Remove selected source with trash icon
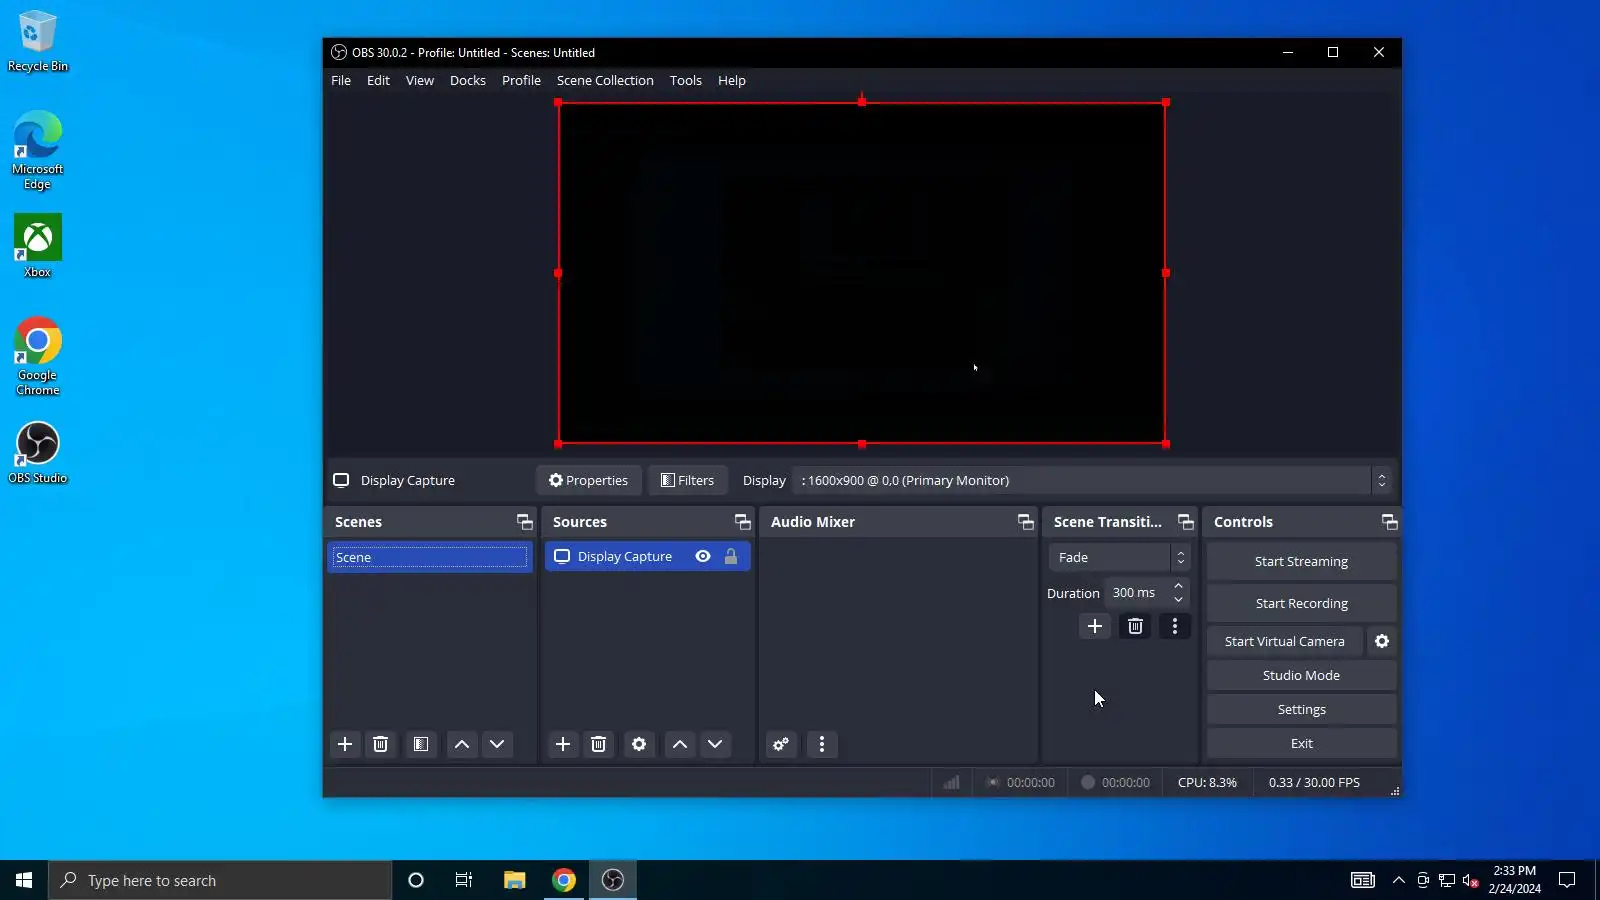This screenshot has width=1600, height=900. (x=598, y=744)
